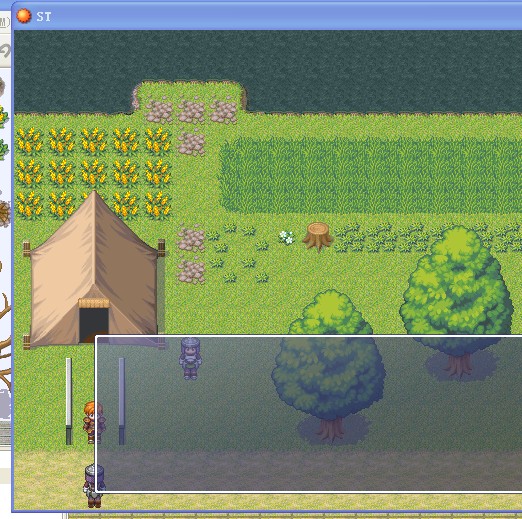The height and width of the screenshot is (519, 522).
Task: Click the white pole left of the orange-haired character
Action: pos(69,401)
